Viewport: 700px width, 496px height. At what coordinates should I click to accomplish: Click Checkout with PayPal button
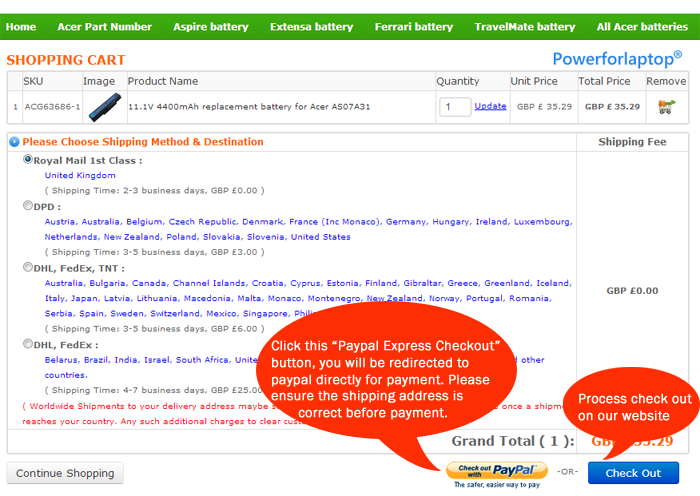coord(497,470)
